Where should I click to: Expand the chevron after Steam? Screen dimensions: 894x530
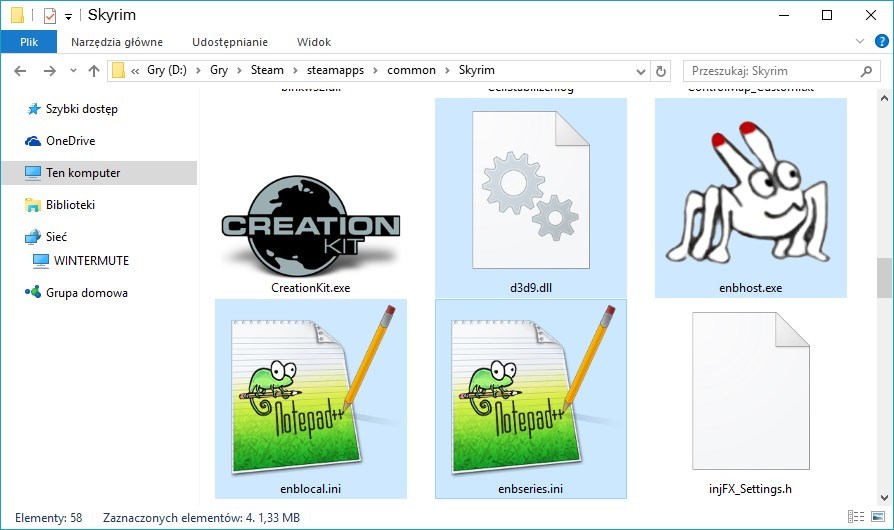tap(295, 71)
